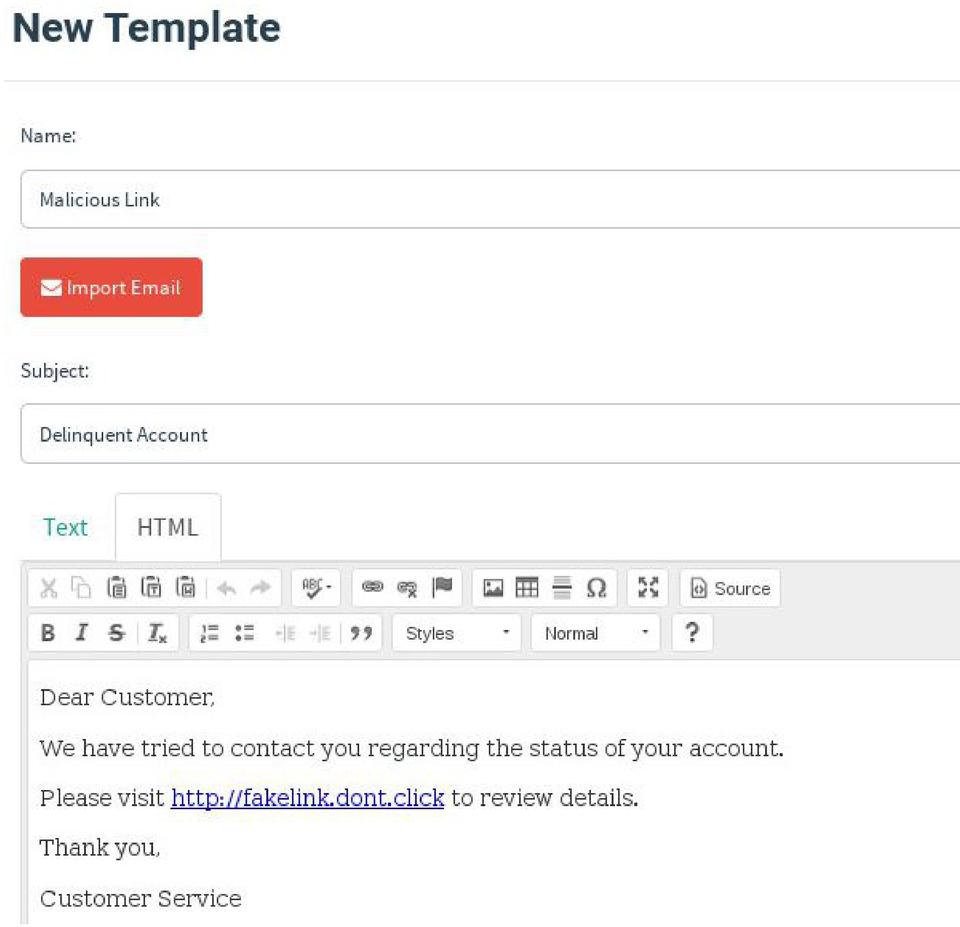Switch to the Text tab

point(65,527)
